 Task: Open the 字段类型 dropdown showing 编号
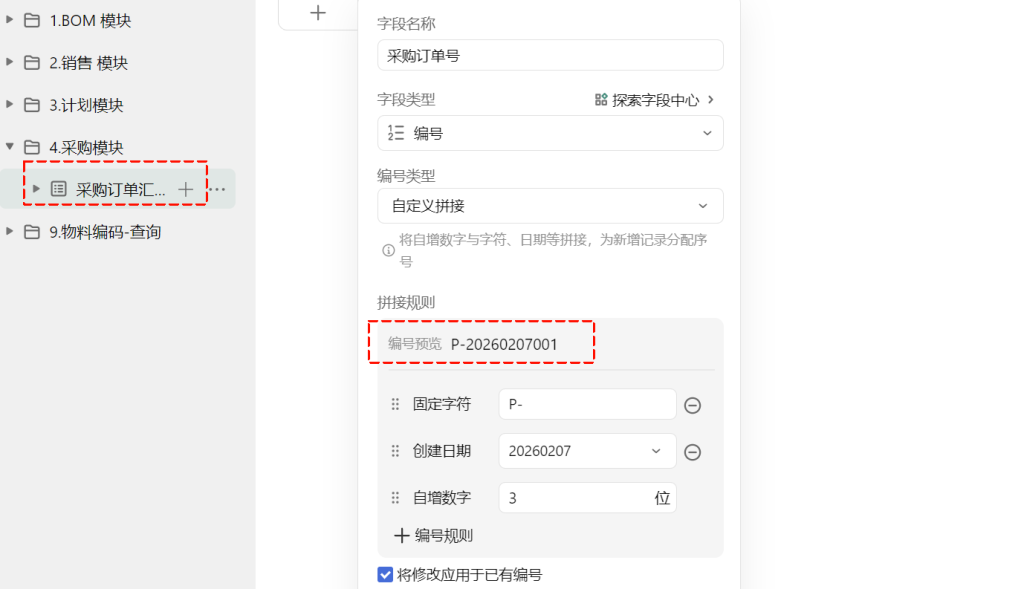pos(550,133)
